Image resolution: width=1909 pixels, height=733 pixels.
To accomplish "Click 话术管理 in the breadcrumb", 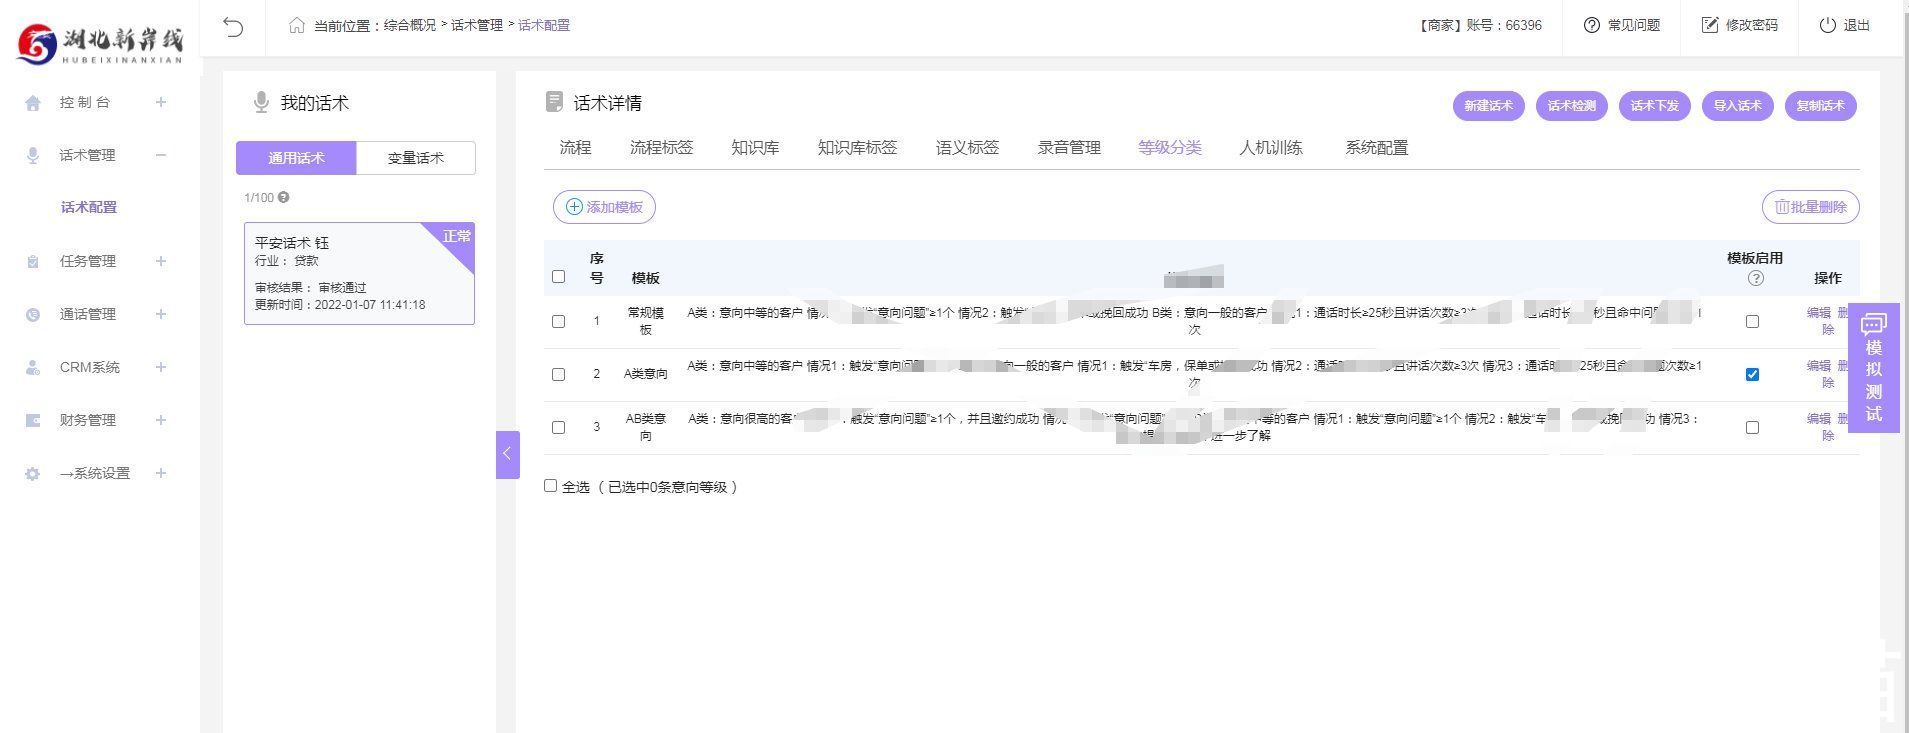I will click(x=477, y=26).
